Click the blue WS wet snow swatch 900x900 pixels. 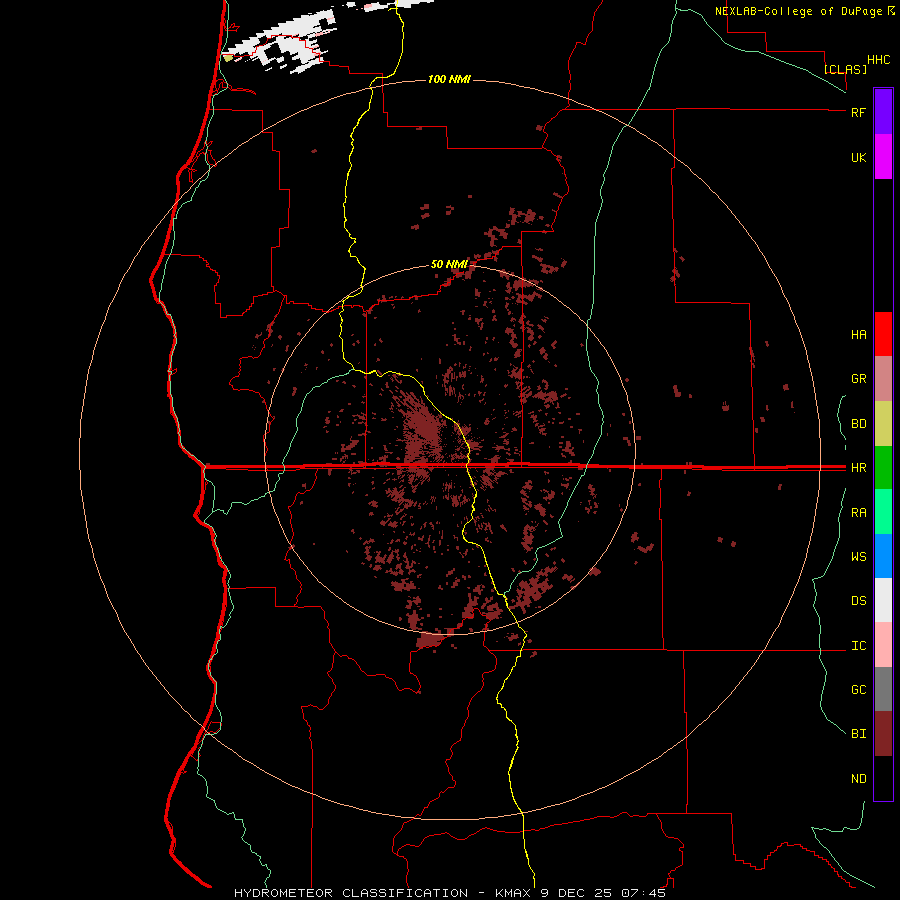[883, 556]
